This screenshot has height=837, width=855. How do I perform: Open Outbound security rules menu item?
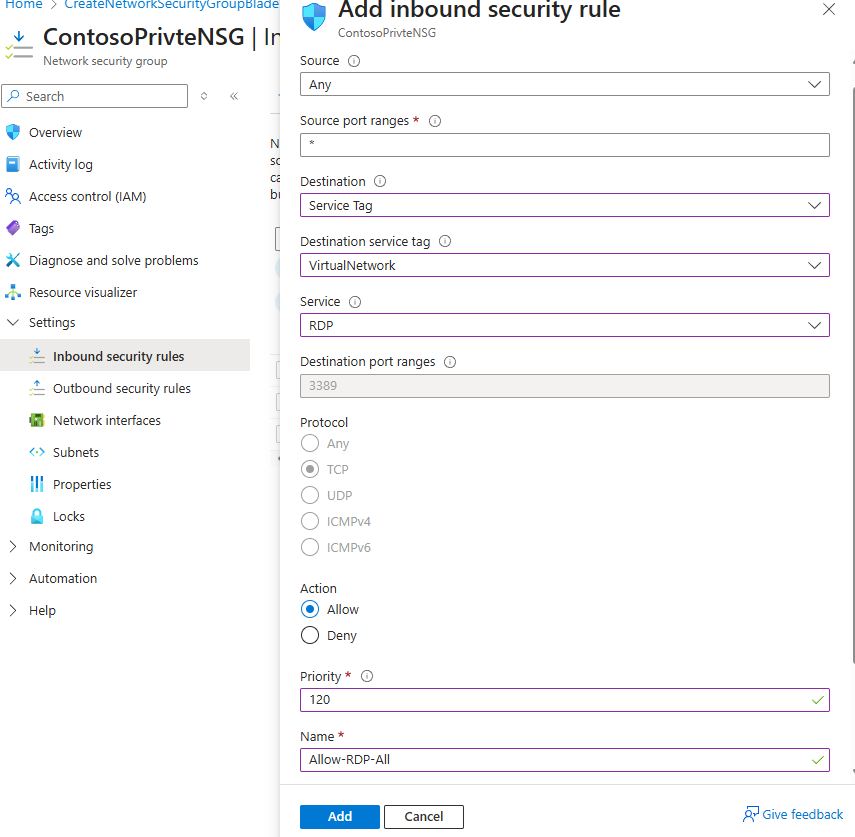tap(121, 389)
